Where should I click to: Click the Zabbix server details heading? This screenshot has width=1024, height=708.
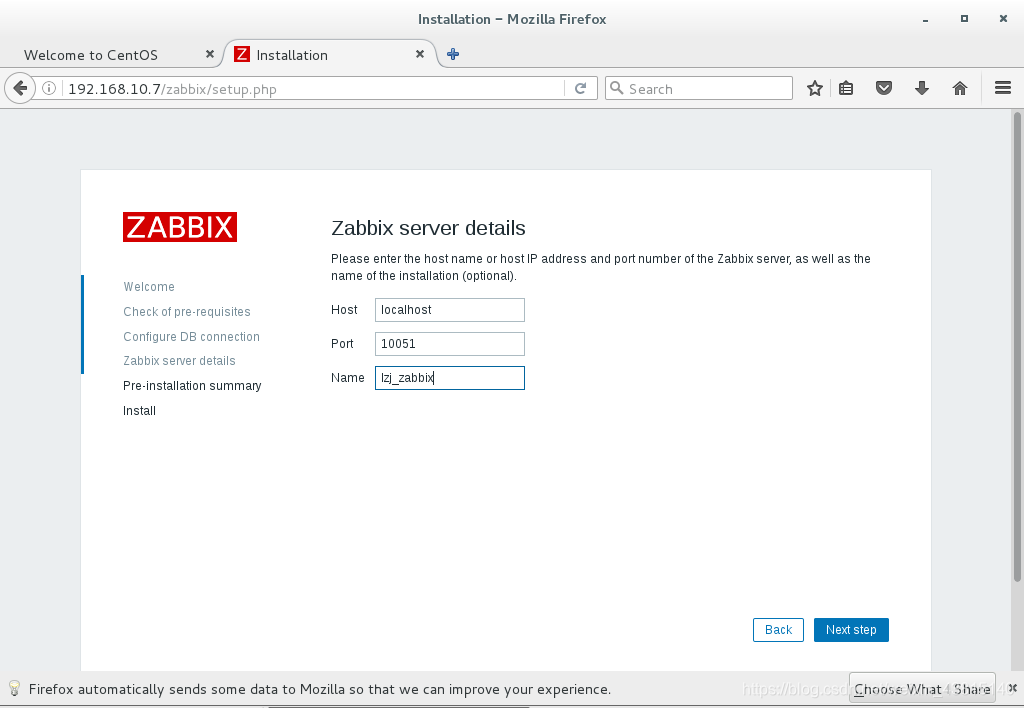click(428, 228)
